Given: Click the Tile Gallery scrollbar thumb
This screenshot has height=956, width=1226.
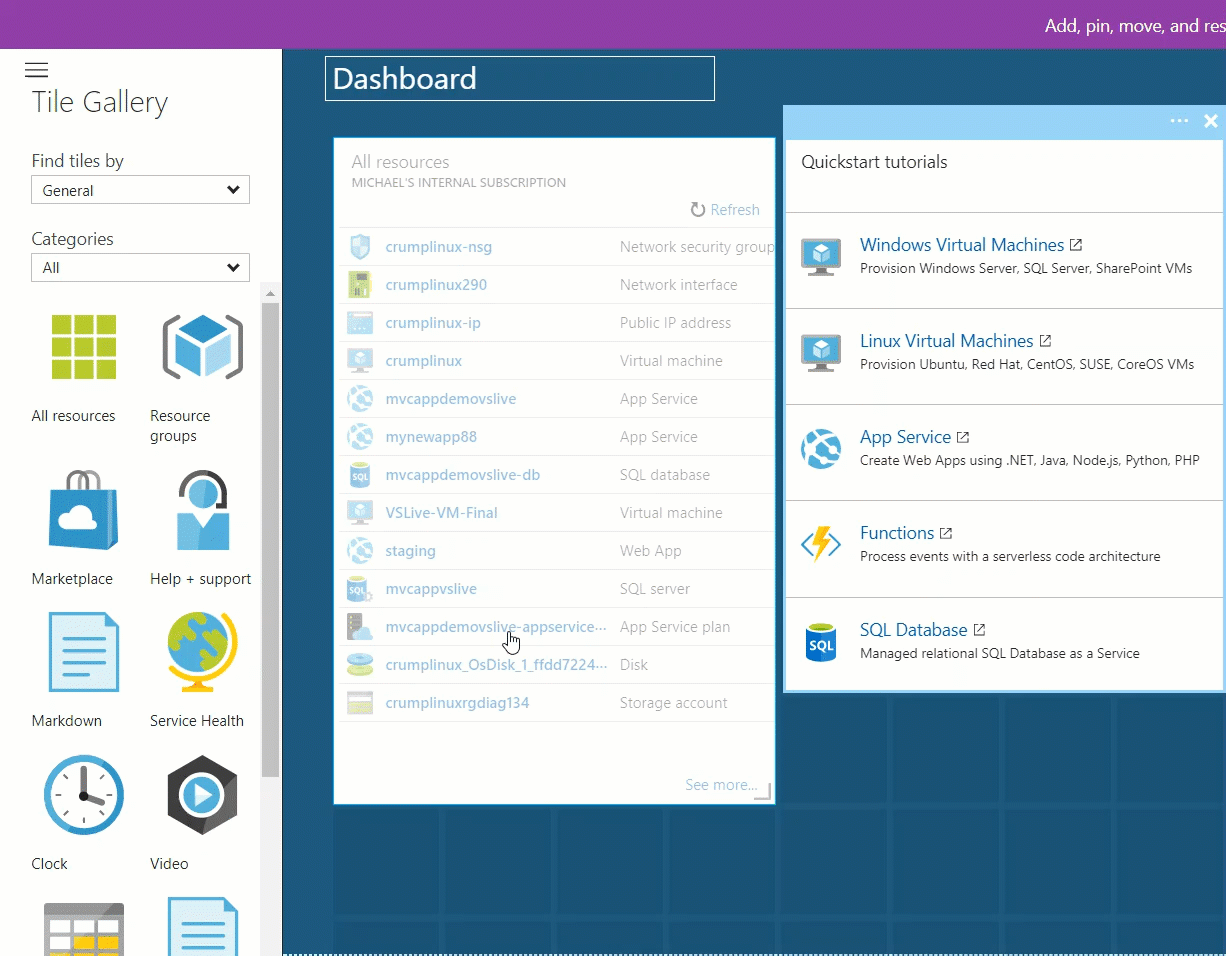Looking at the screenshot, I should [x=270, y=540].
